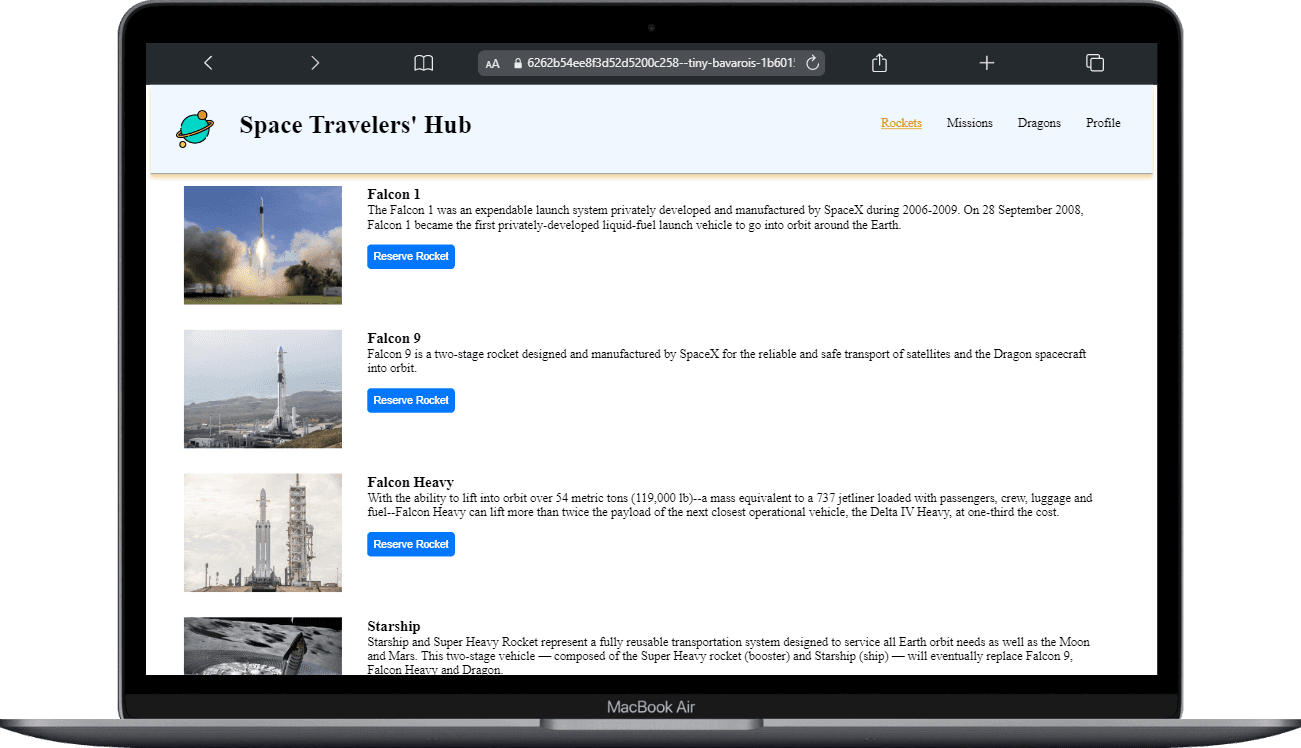Open the Profile page
Image resolution: width=1301 pixels, height=748 pixels.
[x=1103, y=123]
